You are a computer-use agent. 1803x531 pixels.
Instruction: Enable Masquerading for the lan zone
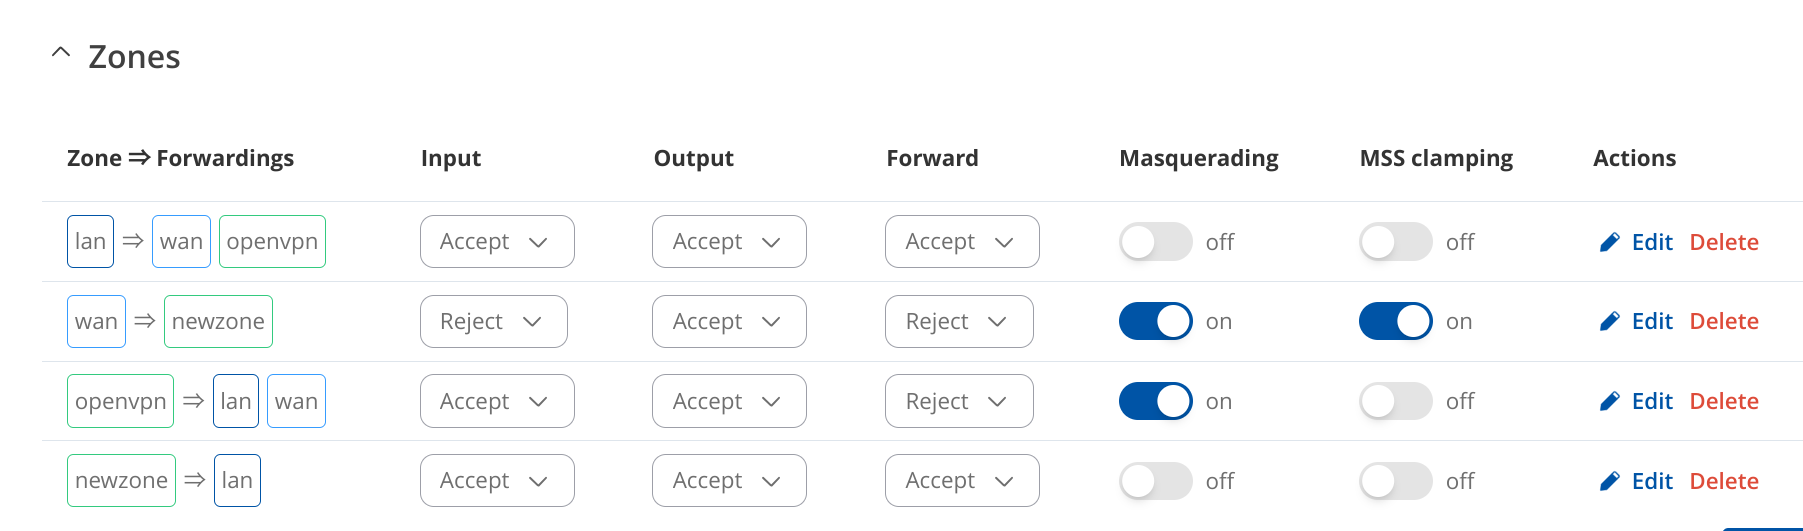tap(1155, 242)
